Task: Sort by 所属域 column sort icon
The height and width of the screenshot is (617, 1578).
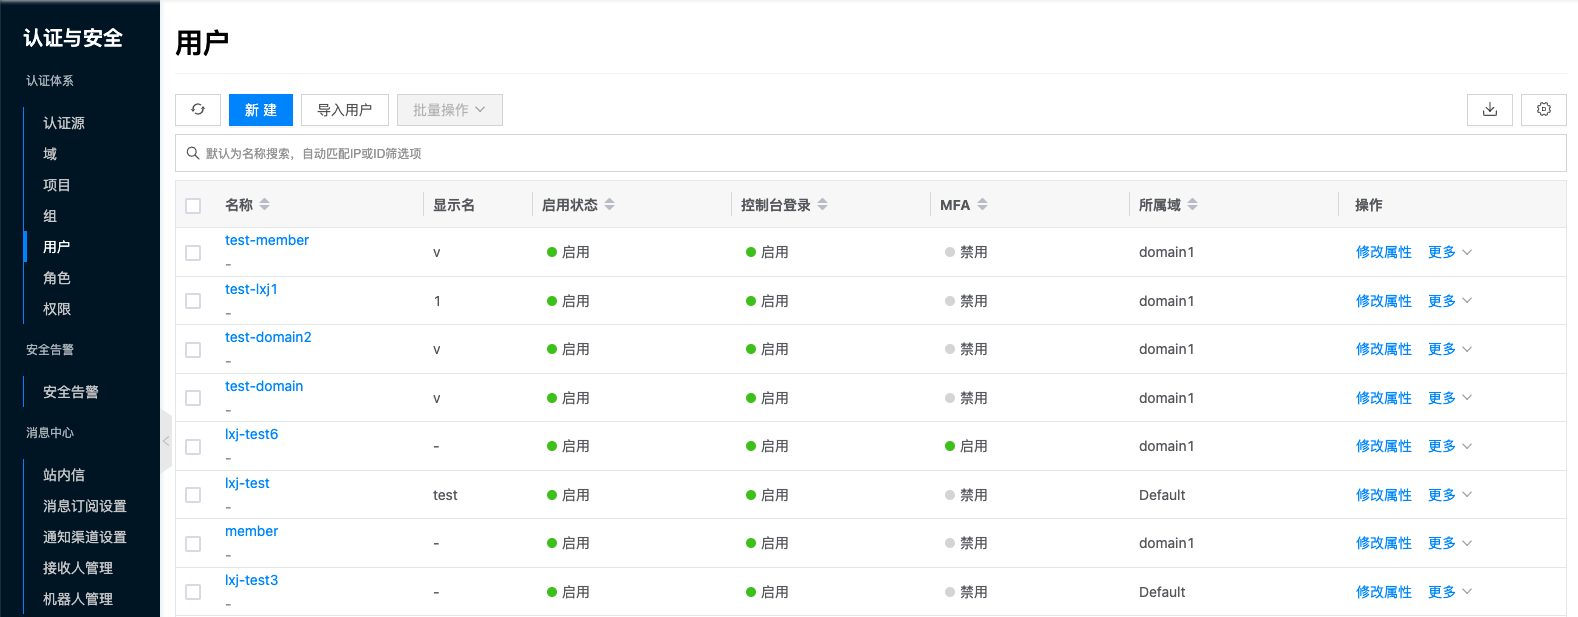Action: pyautogui.click(x=1193, y=205)
